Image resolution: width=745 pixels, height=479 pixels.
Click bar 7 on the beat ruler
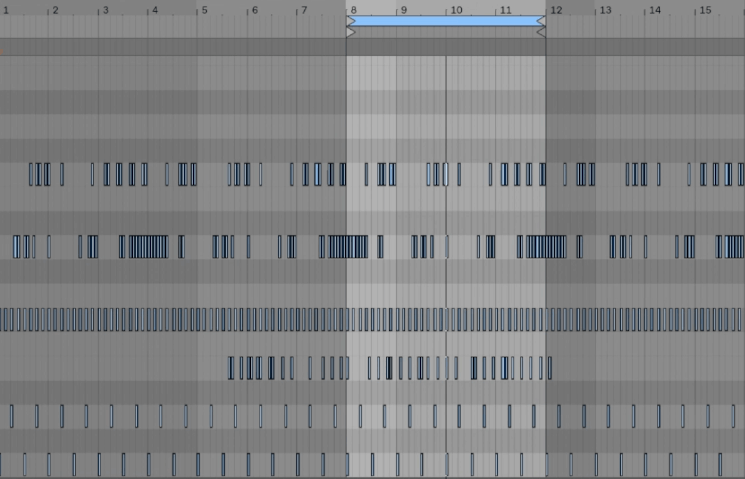[304, 10]
